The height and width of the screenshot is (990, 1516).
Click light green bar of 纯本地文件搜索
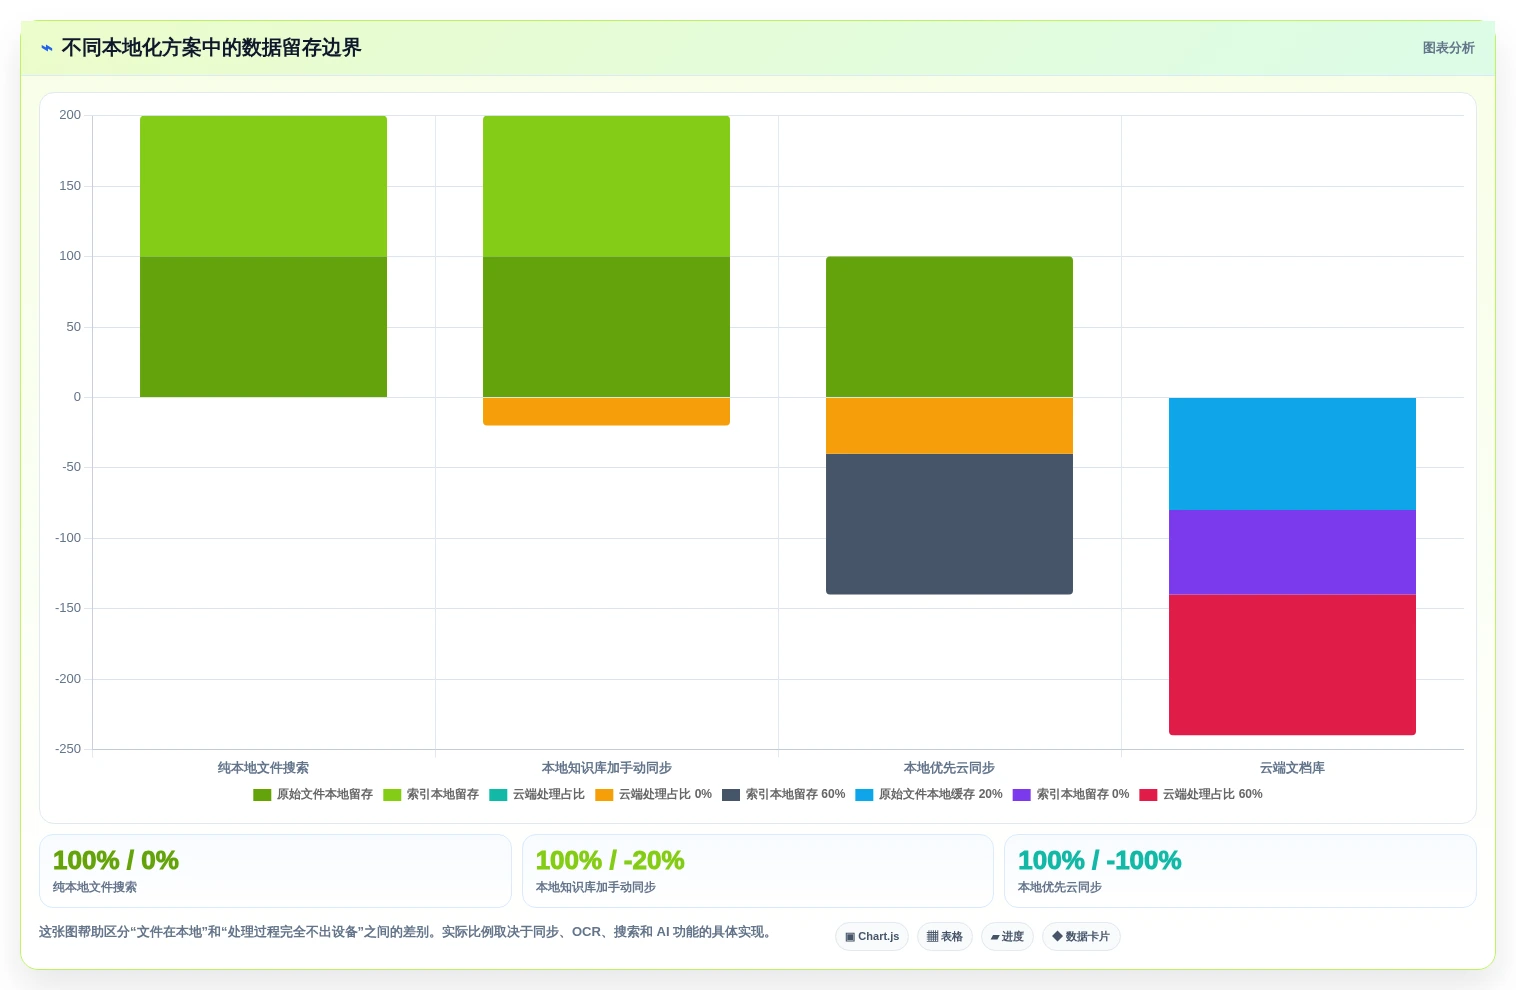pyautogui.click(x=263, y=186)
